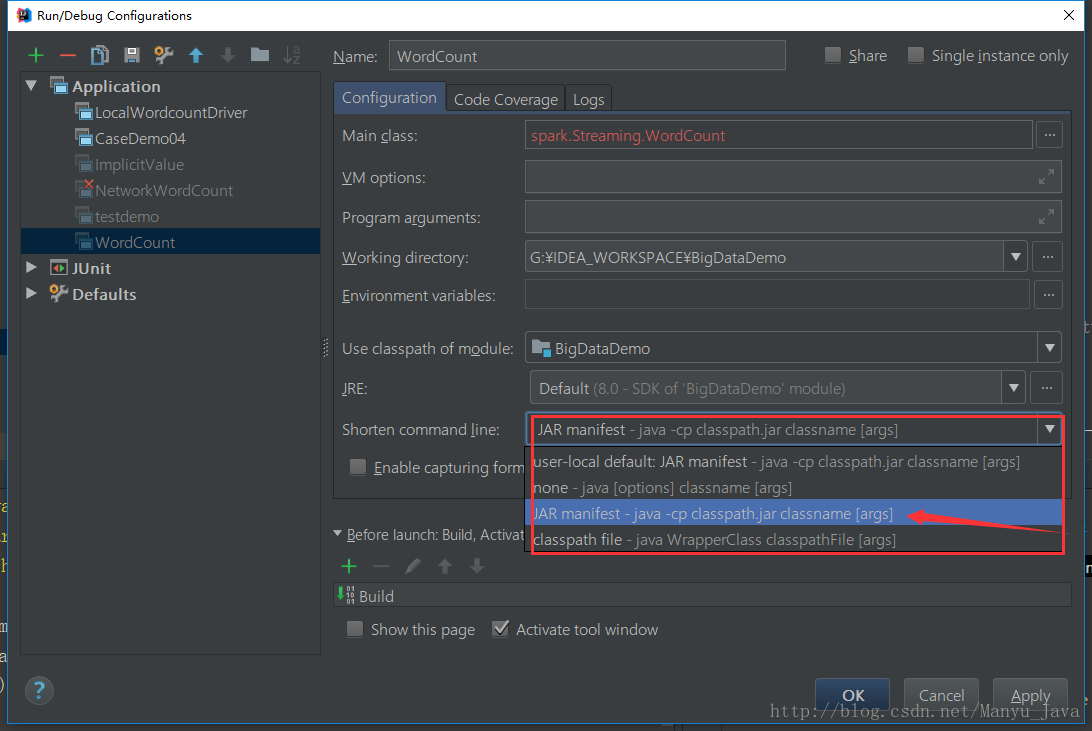The width and height of the screenshot is (1092, 731).
Task: Click into the Name field
Action: pos(587,55)
